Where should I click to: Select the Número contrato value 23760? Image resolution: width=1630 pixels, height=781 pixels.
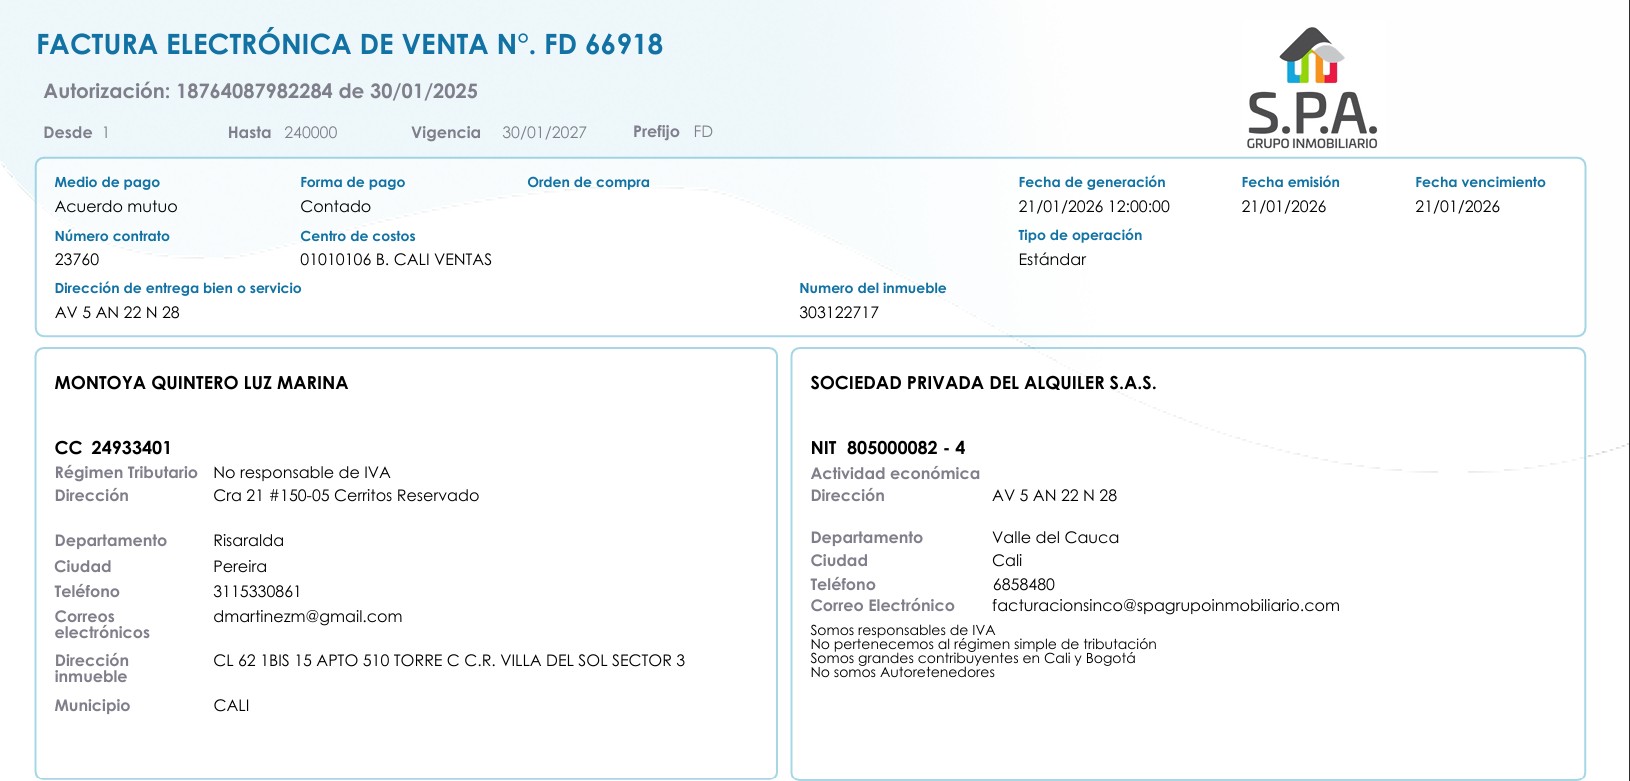click(x=77, y=260)
